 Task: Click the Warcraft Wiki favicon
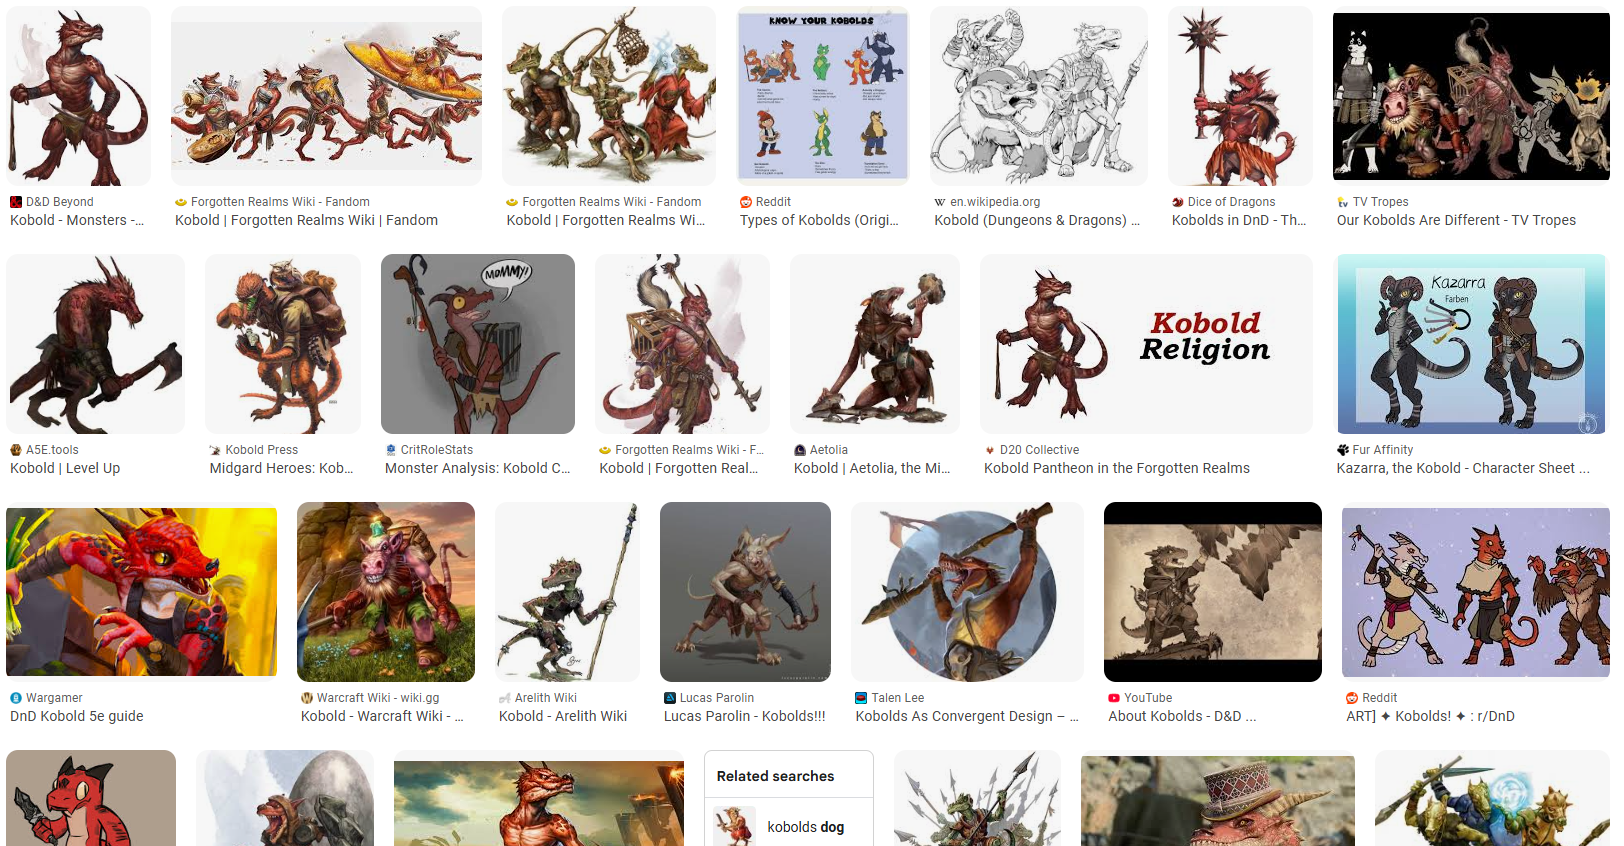307,698
